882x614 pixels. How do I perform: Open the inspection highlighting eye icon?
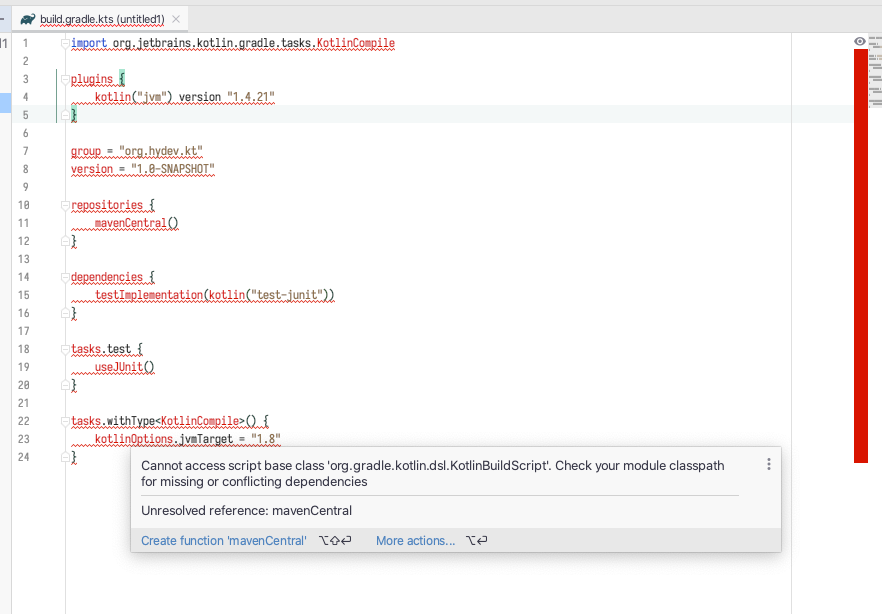pyautogui.click(x=858, y=40)
